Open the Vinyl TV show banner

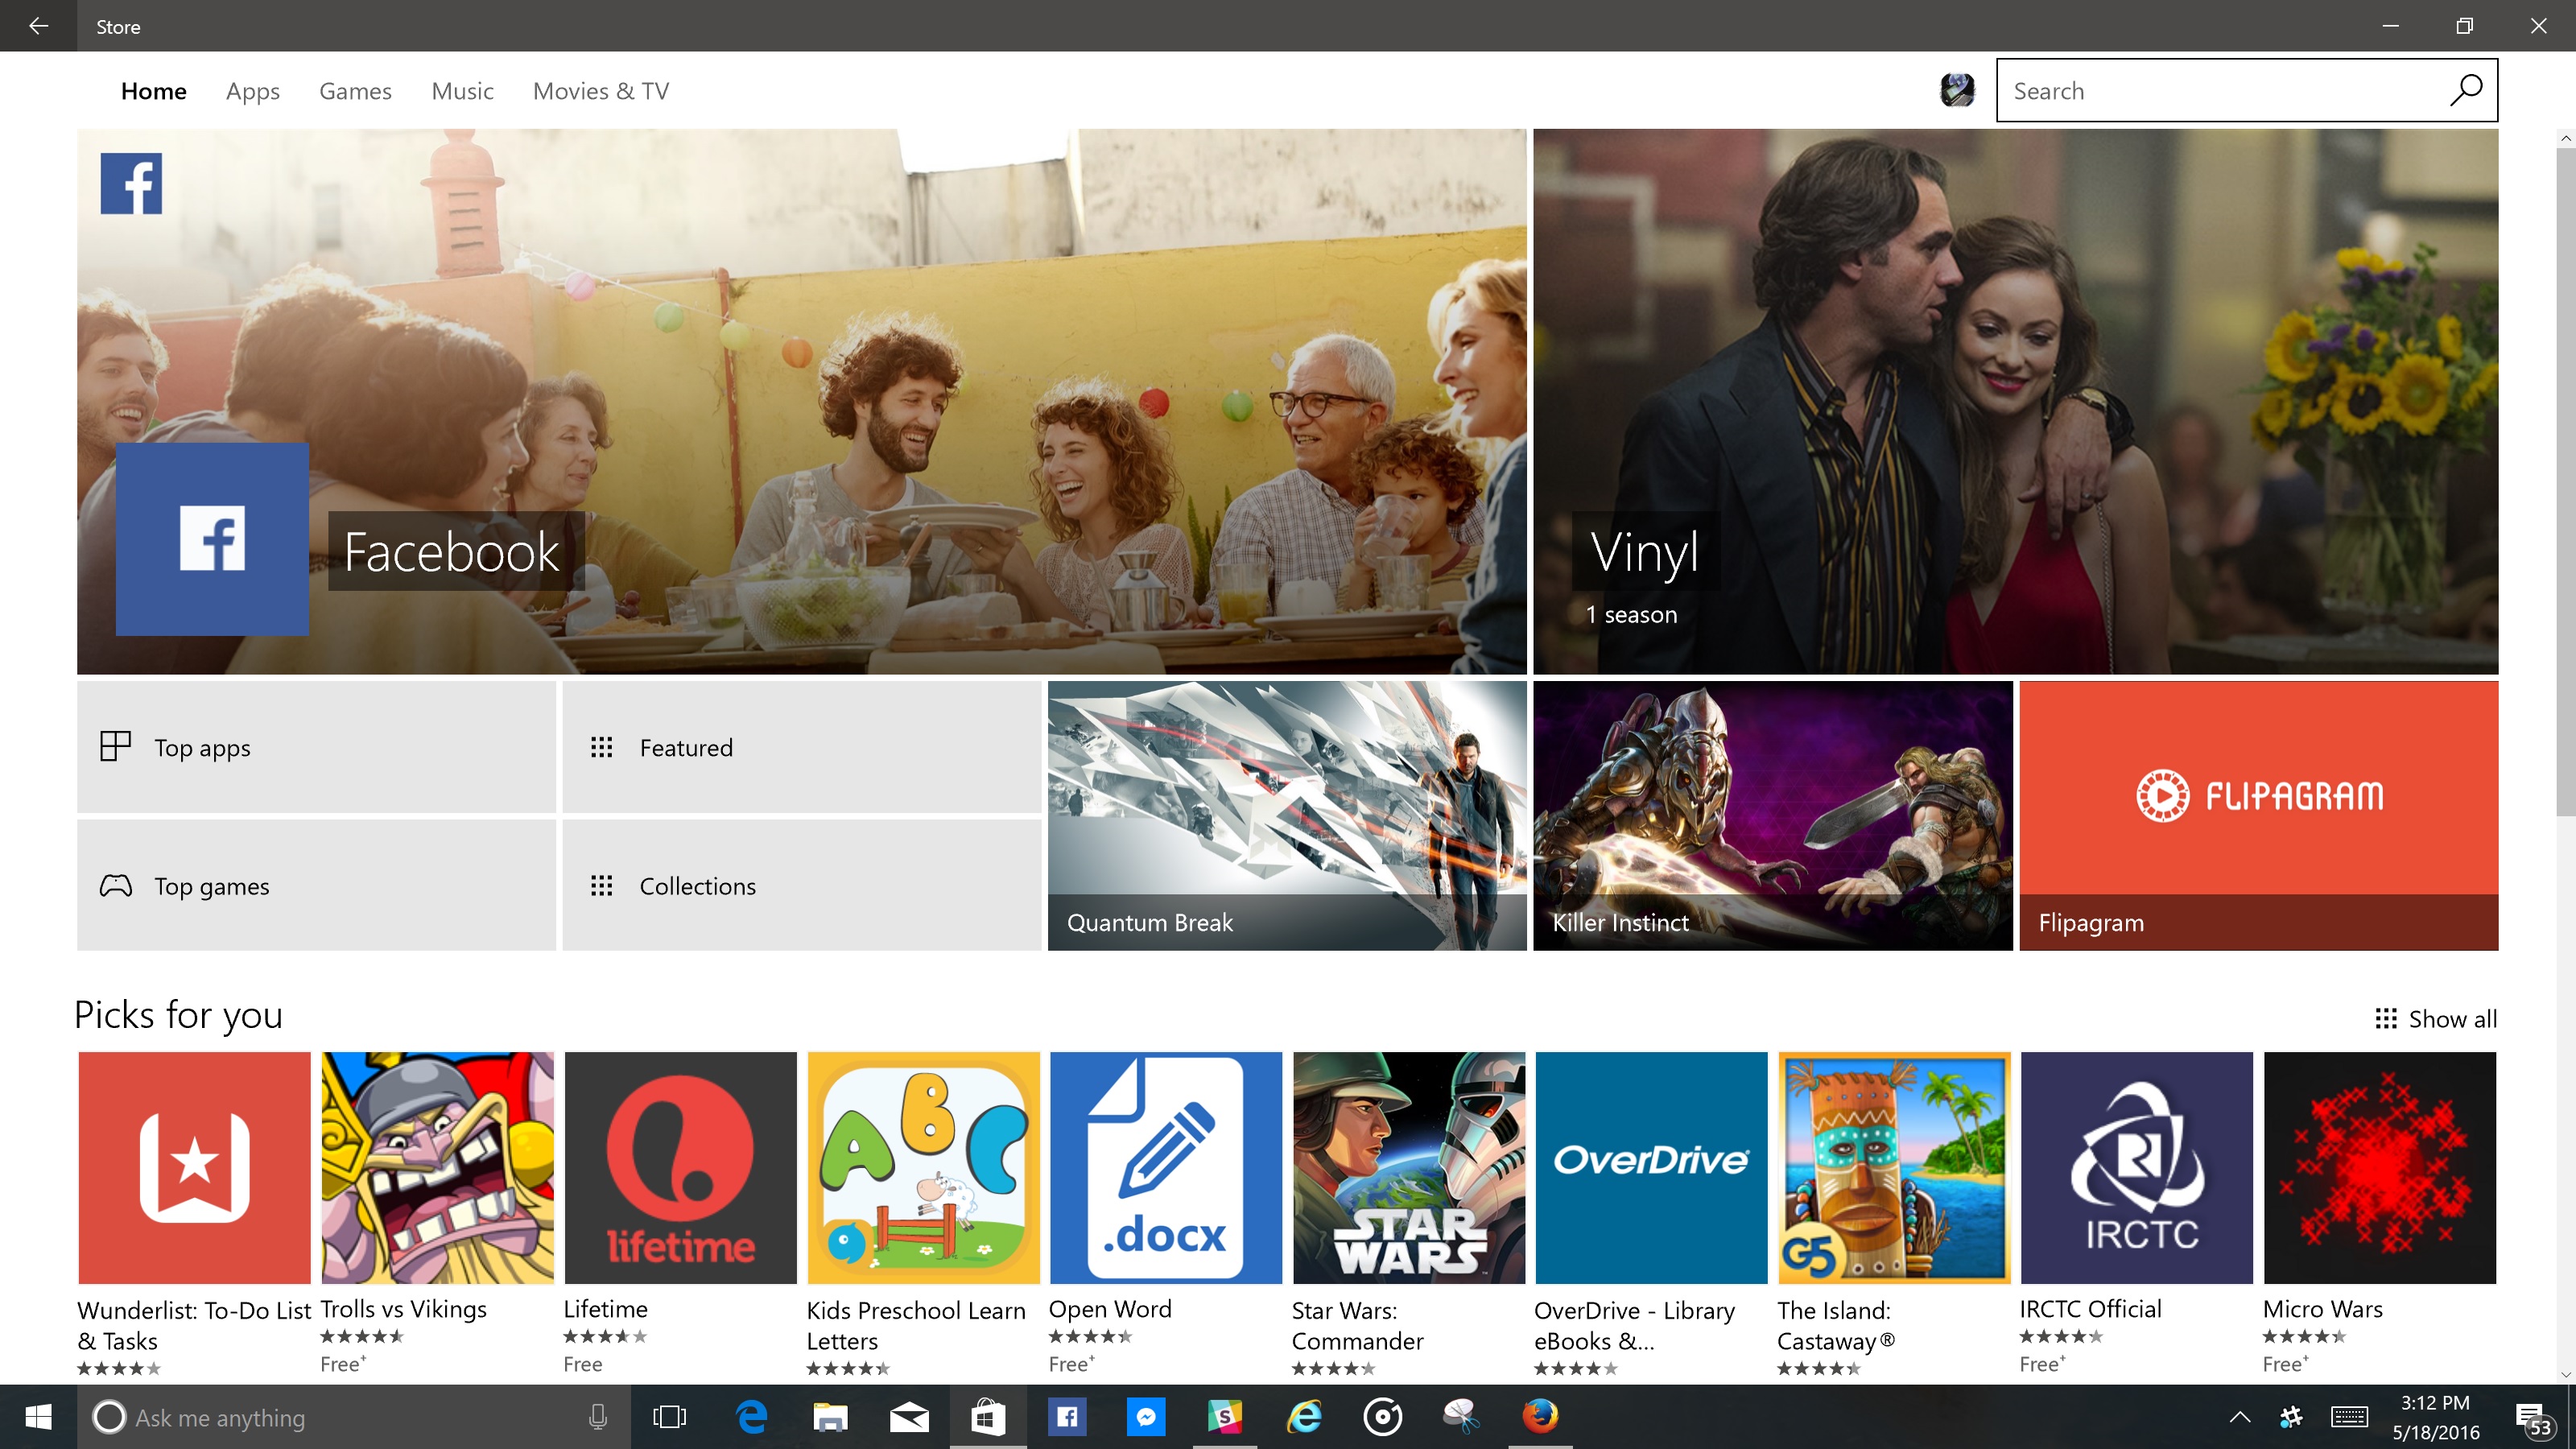click(2014, 400)
